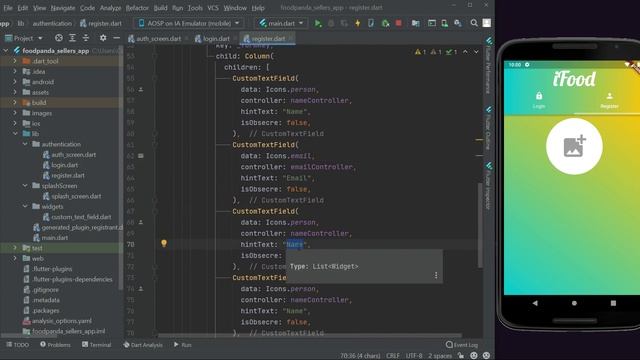Open the SDK Manager icon

[458, 23]
